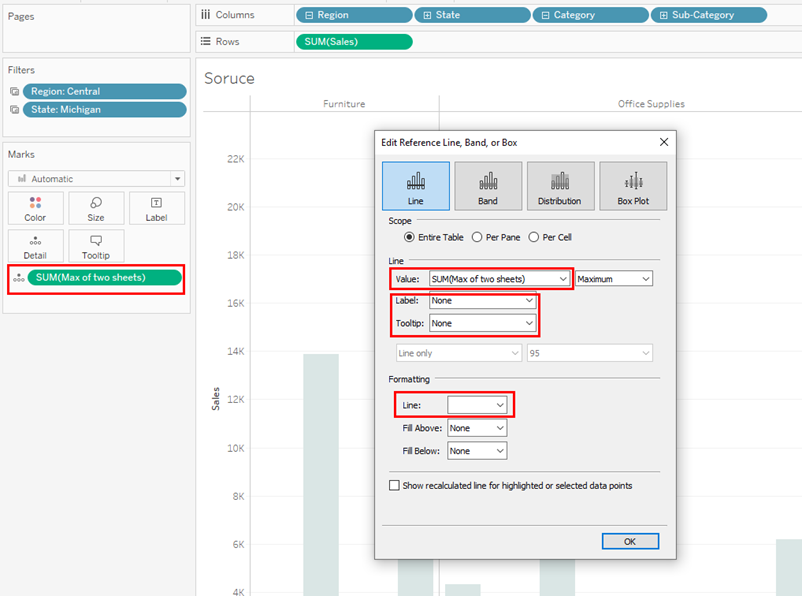Viewport: 802px width, 596px height.
Task: Select Entire Table scope
Action: click(434, 237)
